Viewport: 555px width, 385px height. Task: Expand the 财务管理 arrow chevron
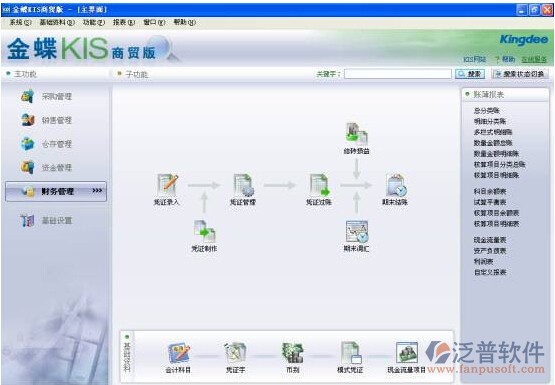[x=97, y=191]
